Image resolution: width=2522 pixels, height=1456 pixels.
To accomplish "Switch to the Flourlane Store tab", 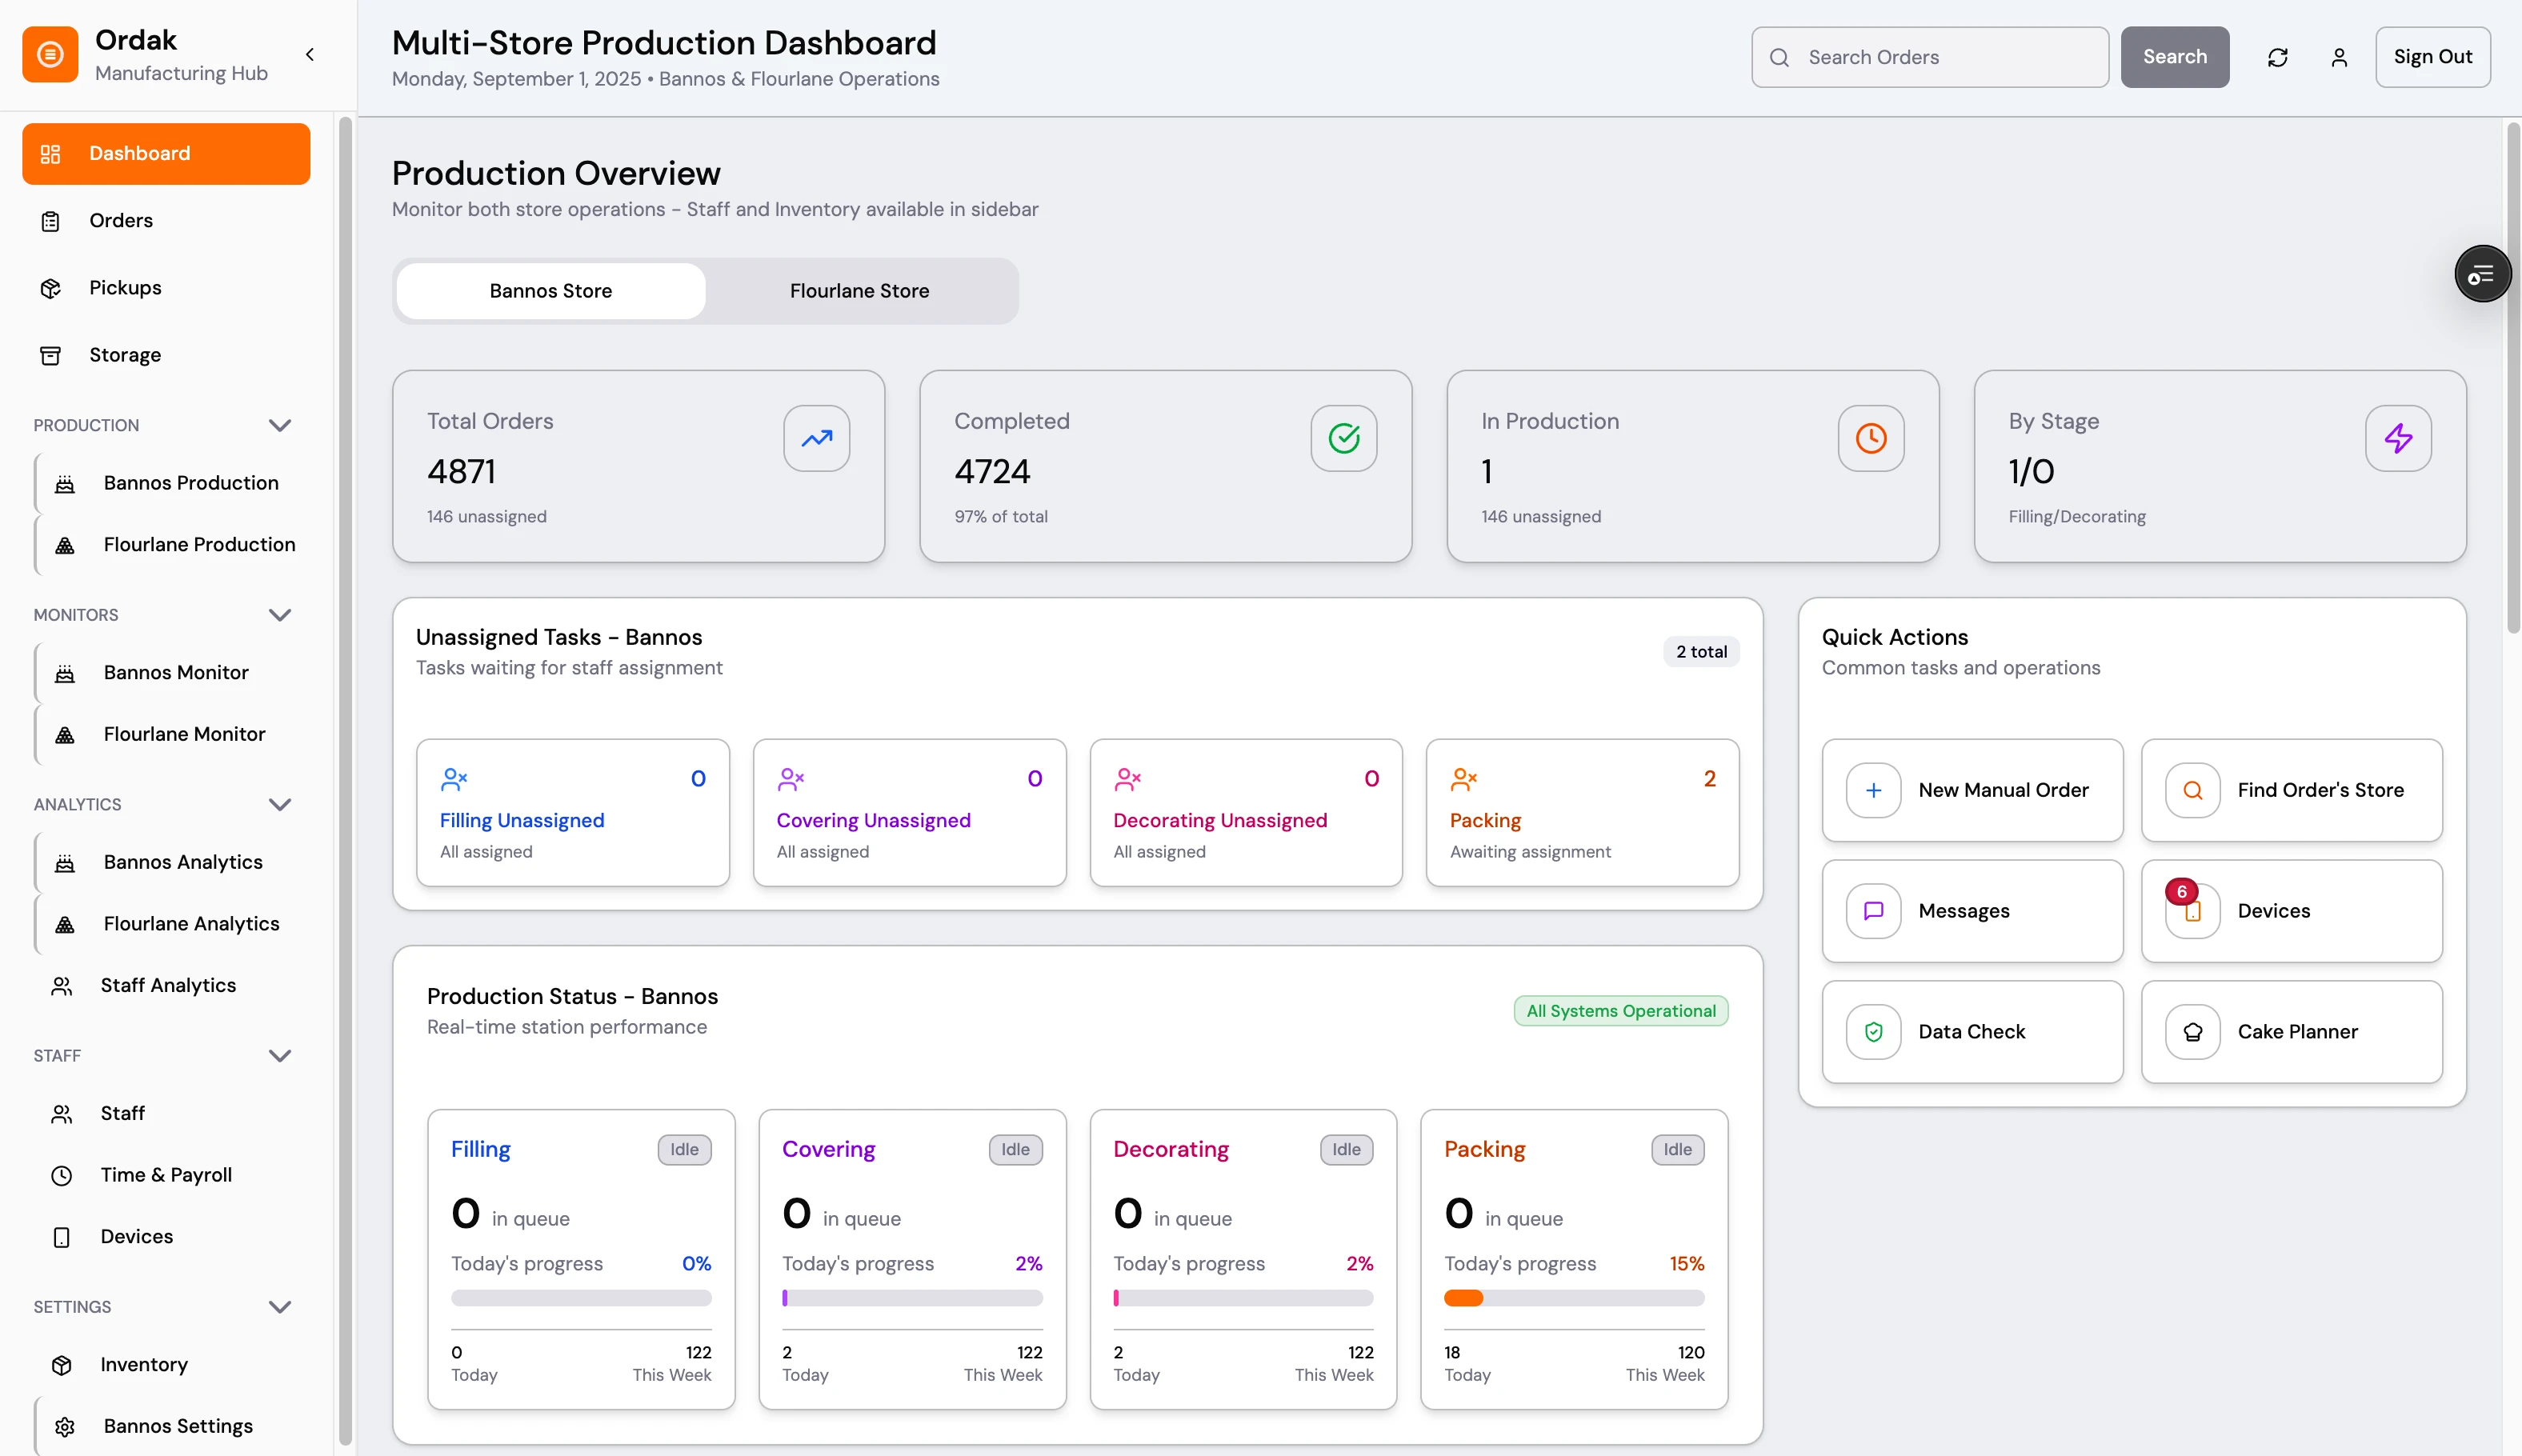I will [x=860, y=291].
